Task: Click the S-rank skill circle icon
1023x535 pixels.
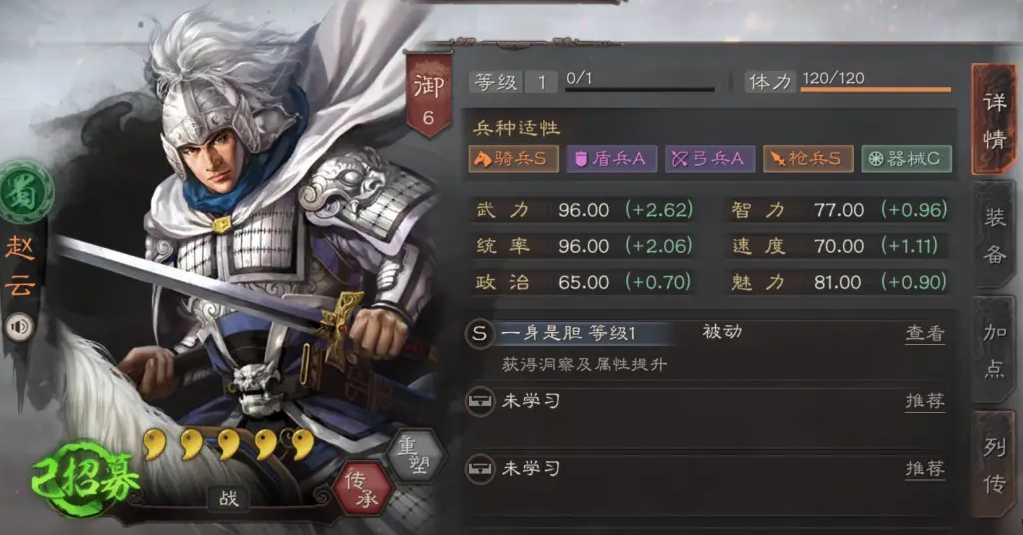Action: [x=480, y=333]
